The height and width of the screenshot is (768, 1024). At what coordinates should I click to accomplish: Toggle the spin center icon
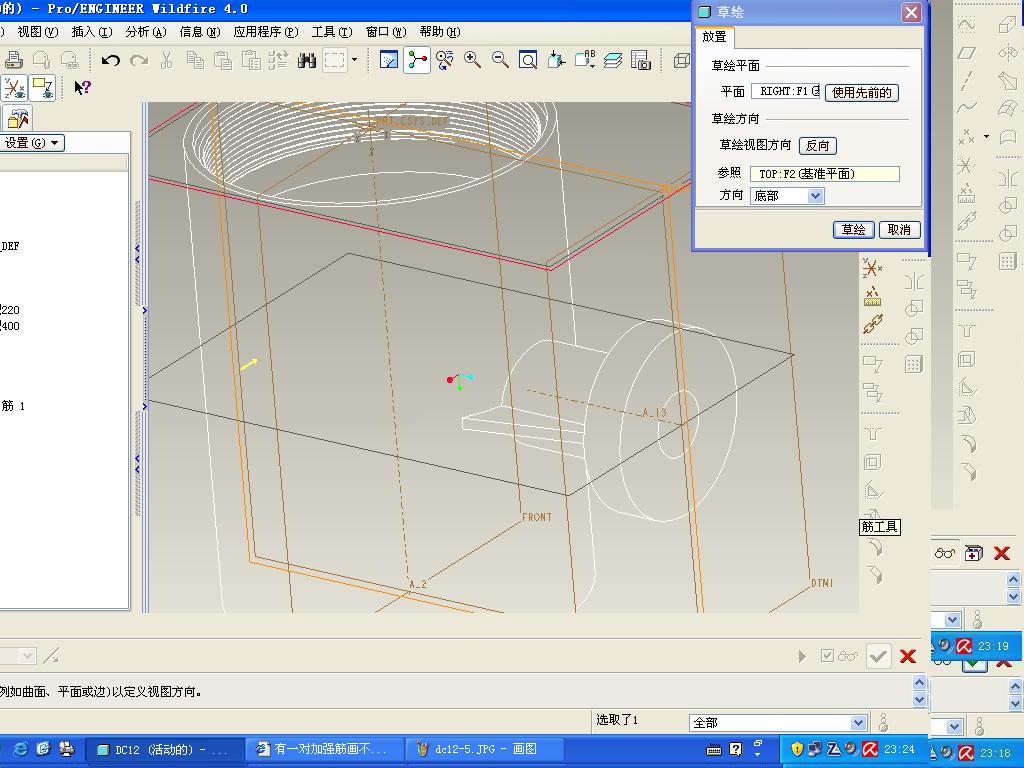[417, 61]
